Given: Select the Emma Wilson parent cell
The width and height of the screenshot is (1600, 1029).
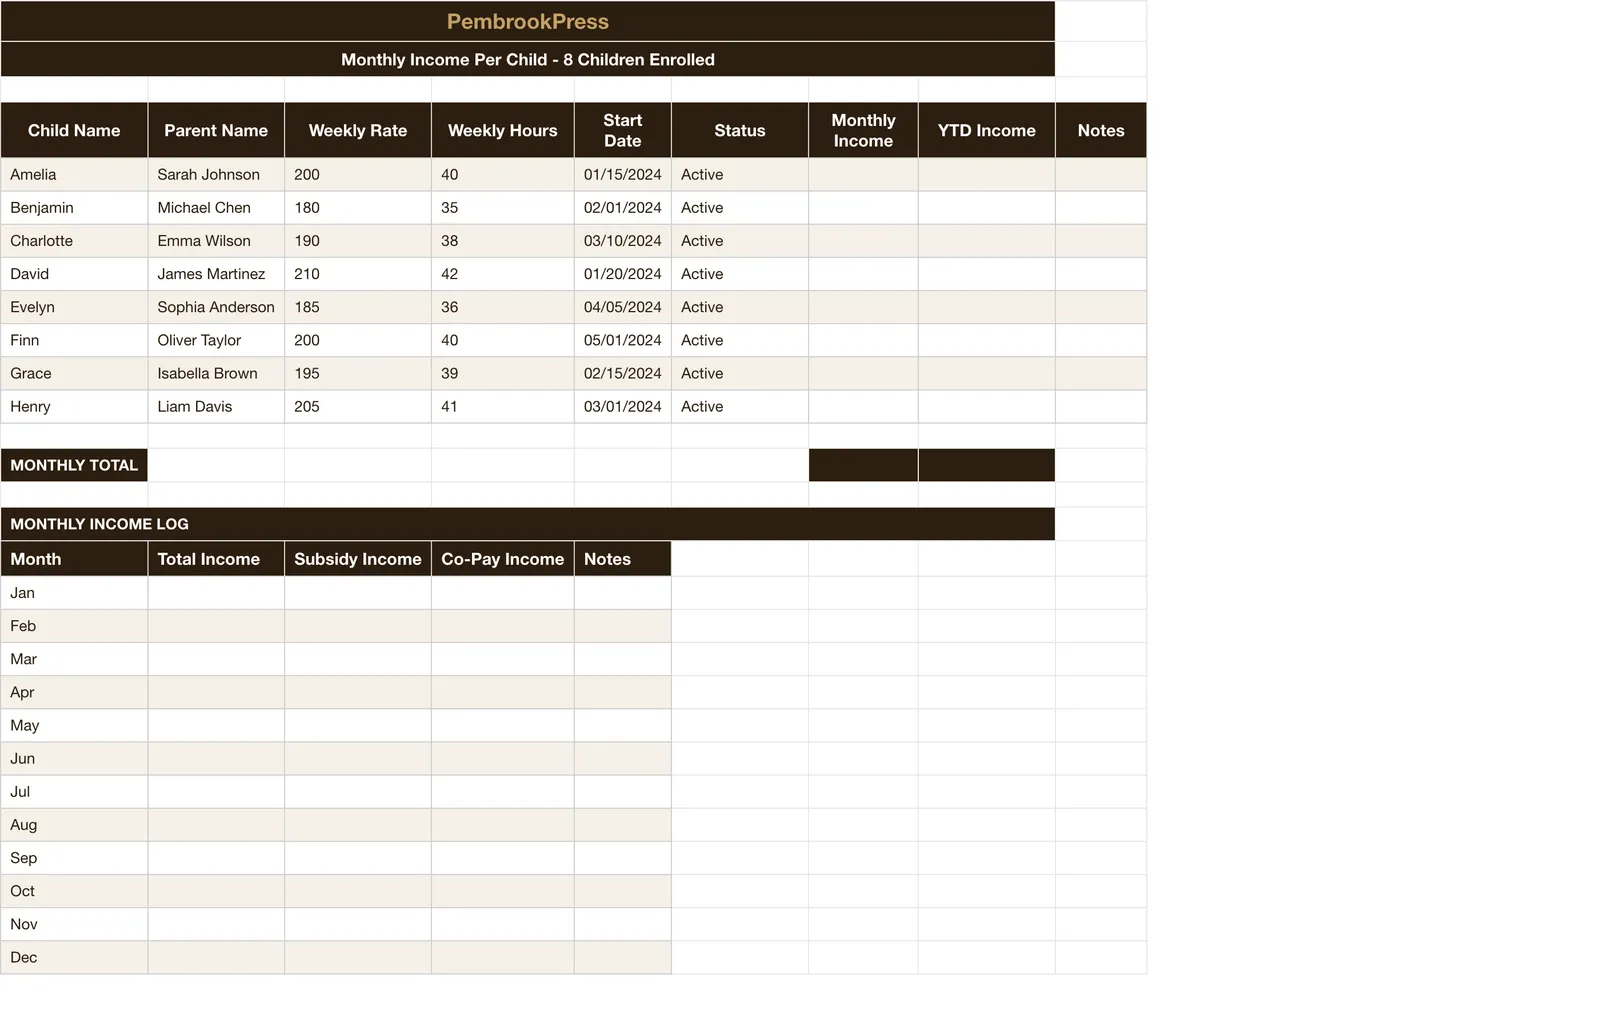Looking at the screenshot, I should [216, 240].
